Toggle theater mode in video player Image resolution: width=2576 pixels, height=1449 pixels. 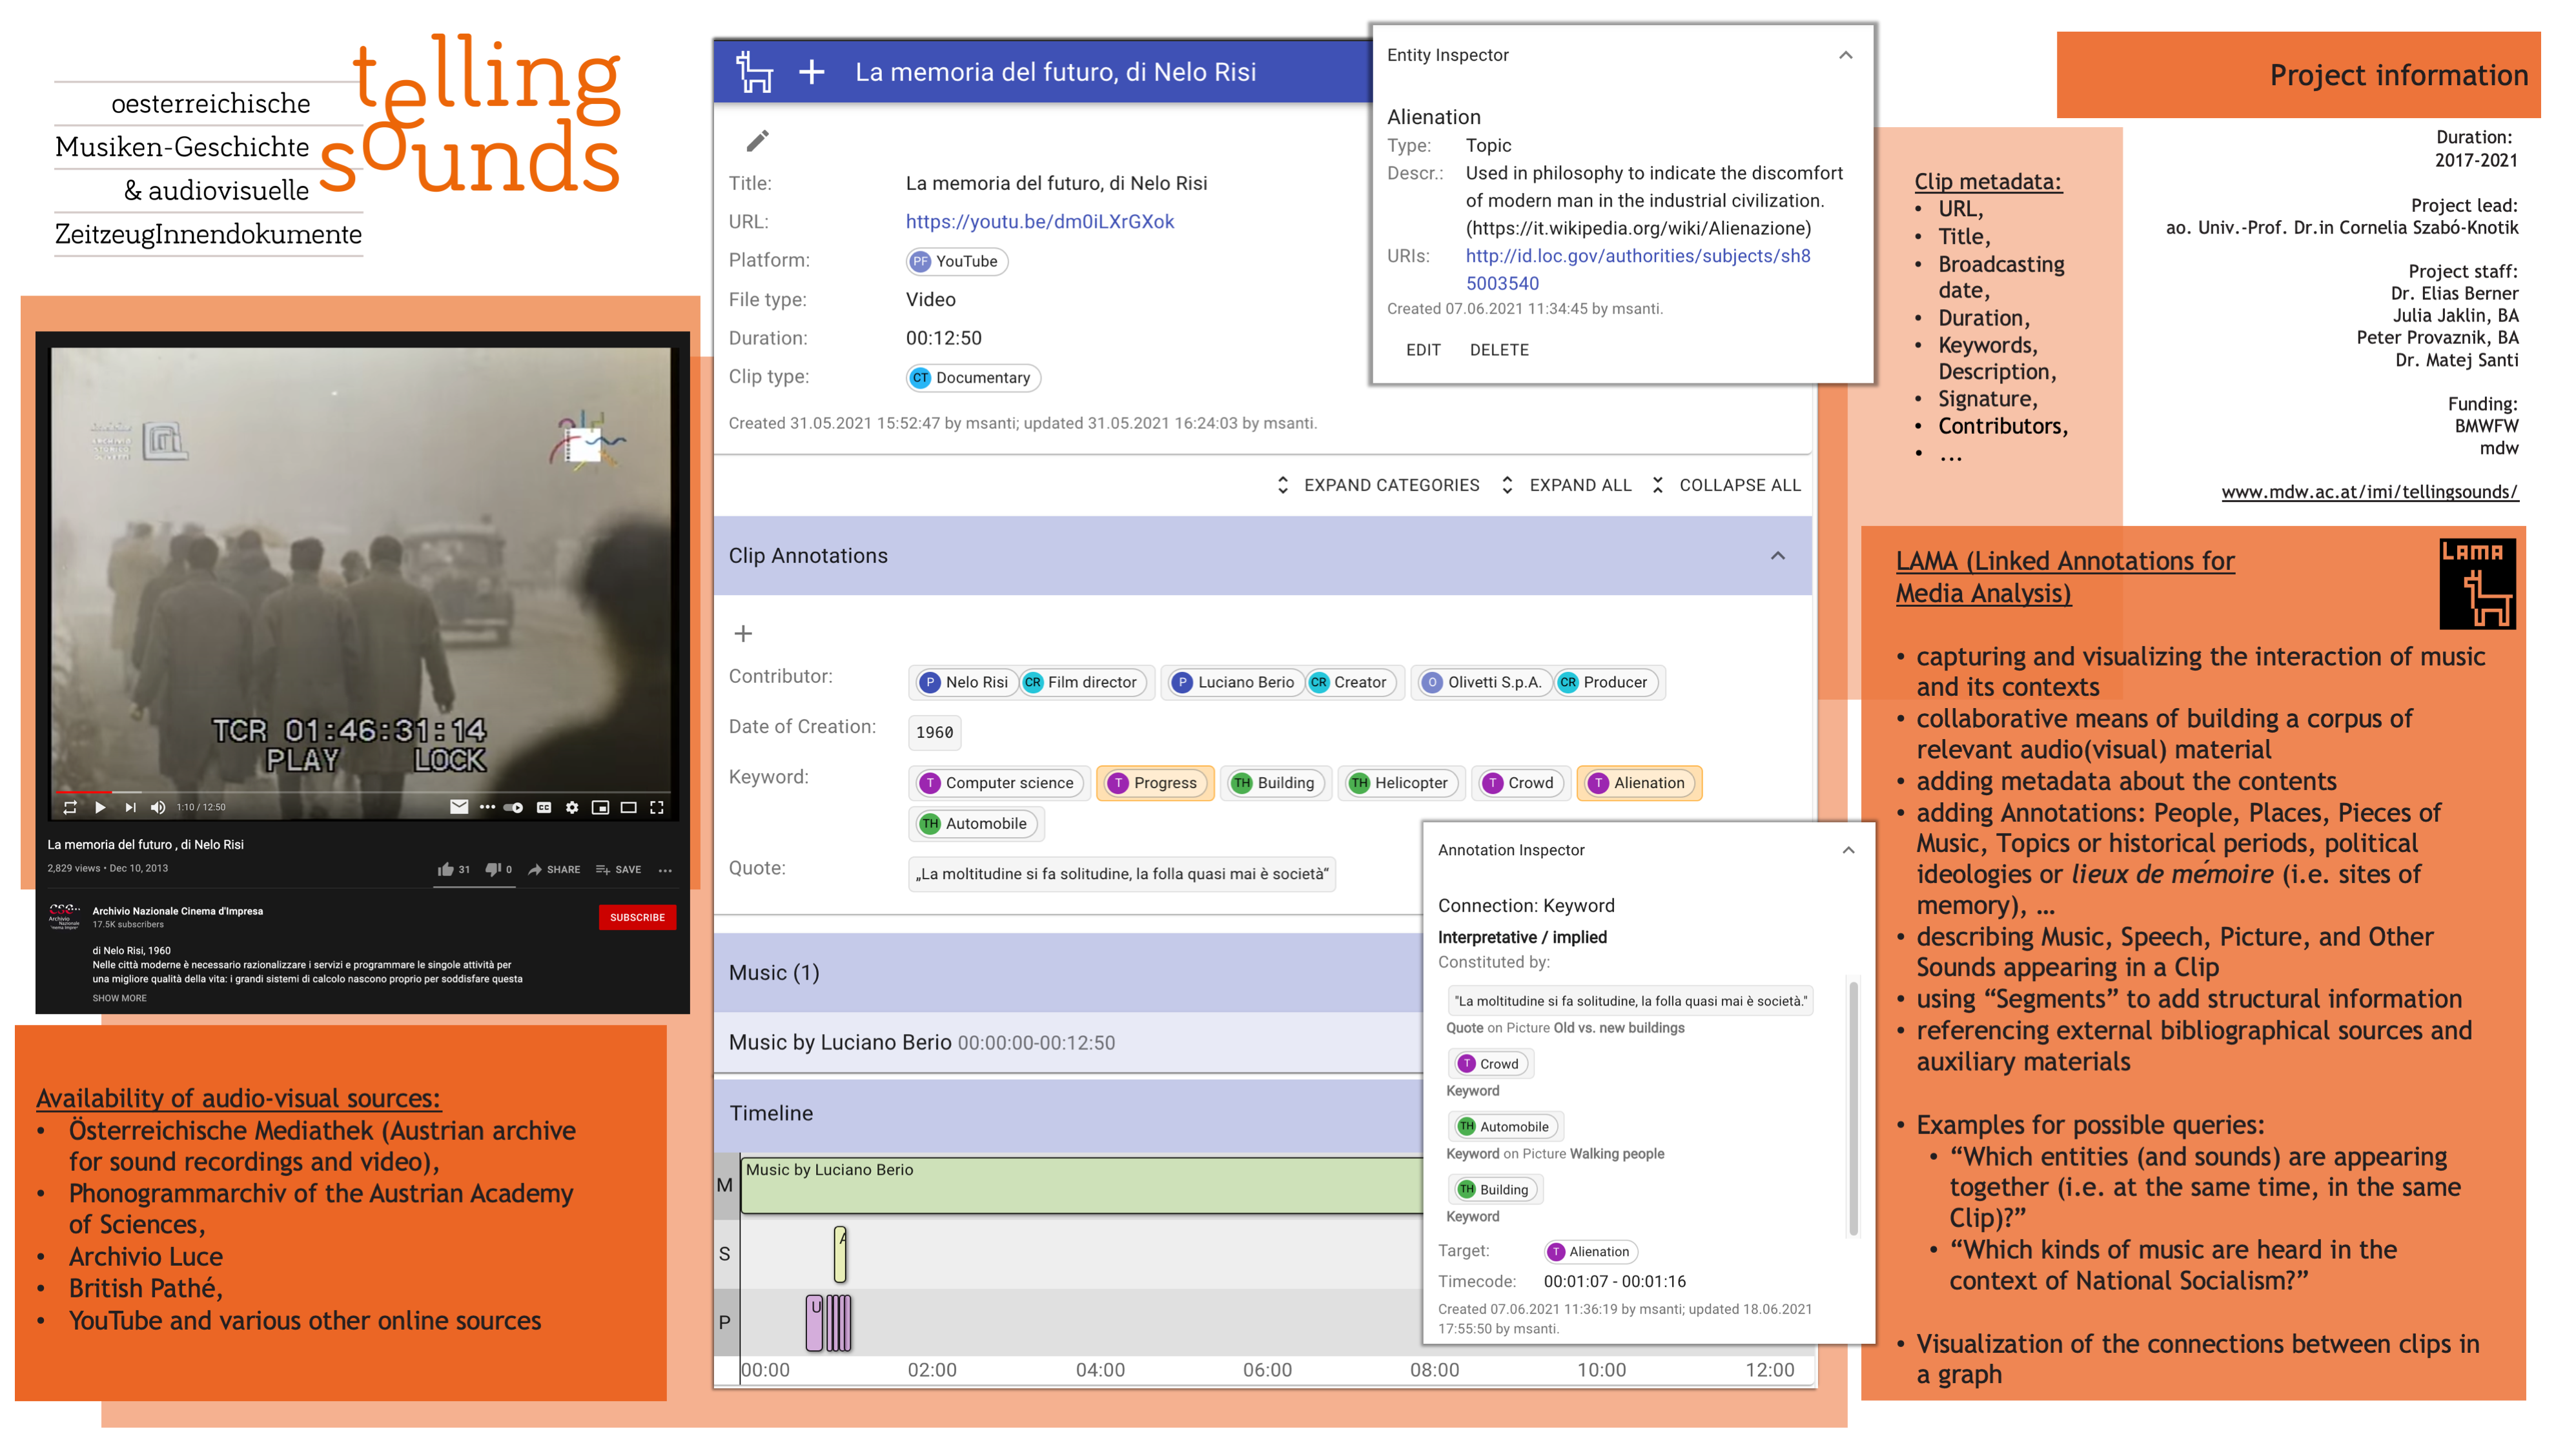[x=628, y=807]
